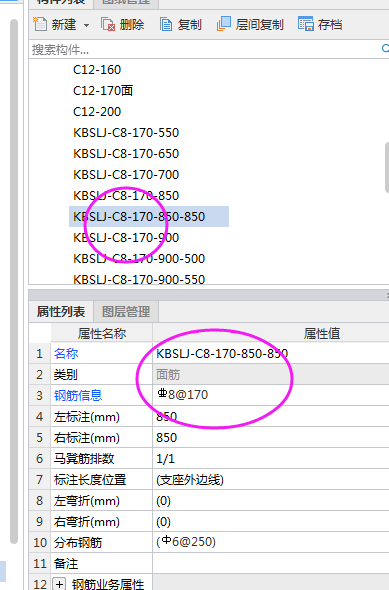This screenshot has height=590, width=389.
Task: Switch to the 属性列表 tab
Action: click(61, 312)
